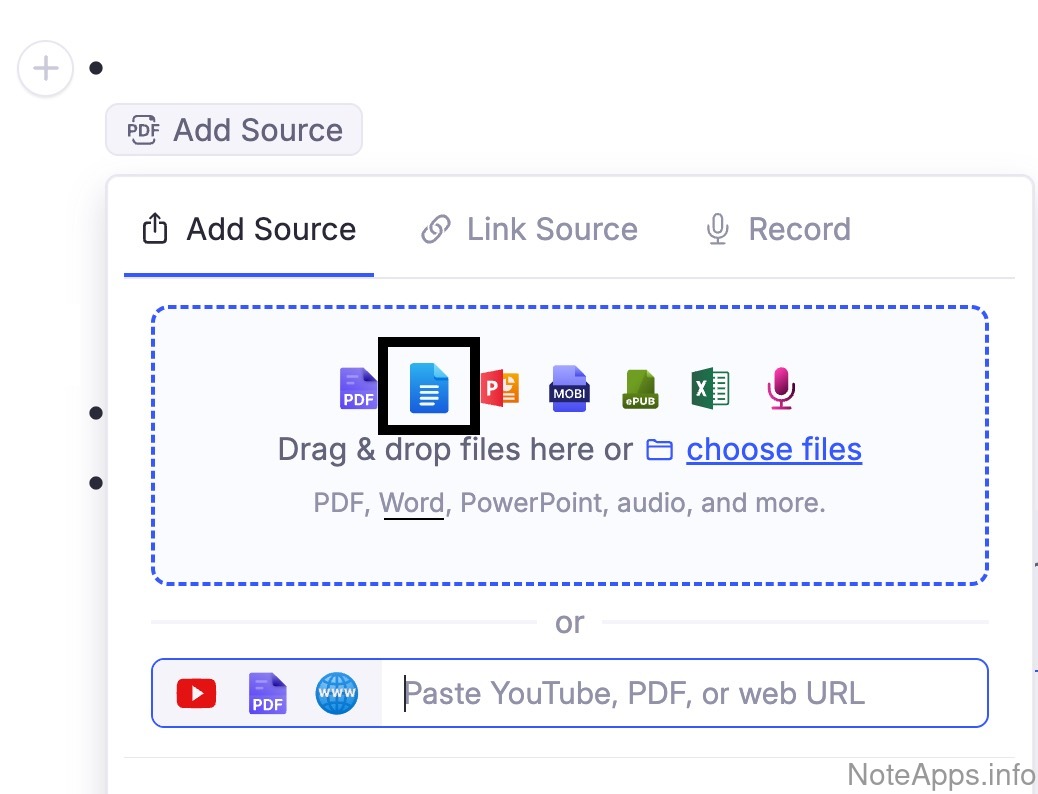
Task: Click the circular plus add button
Action: pyautogui.click(x=46, y=69)
